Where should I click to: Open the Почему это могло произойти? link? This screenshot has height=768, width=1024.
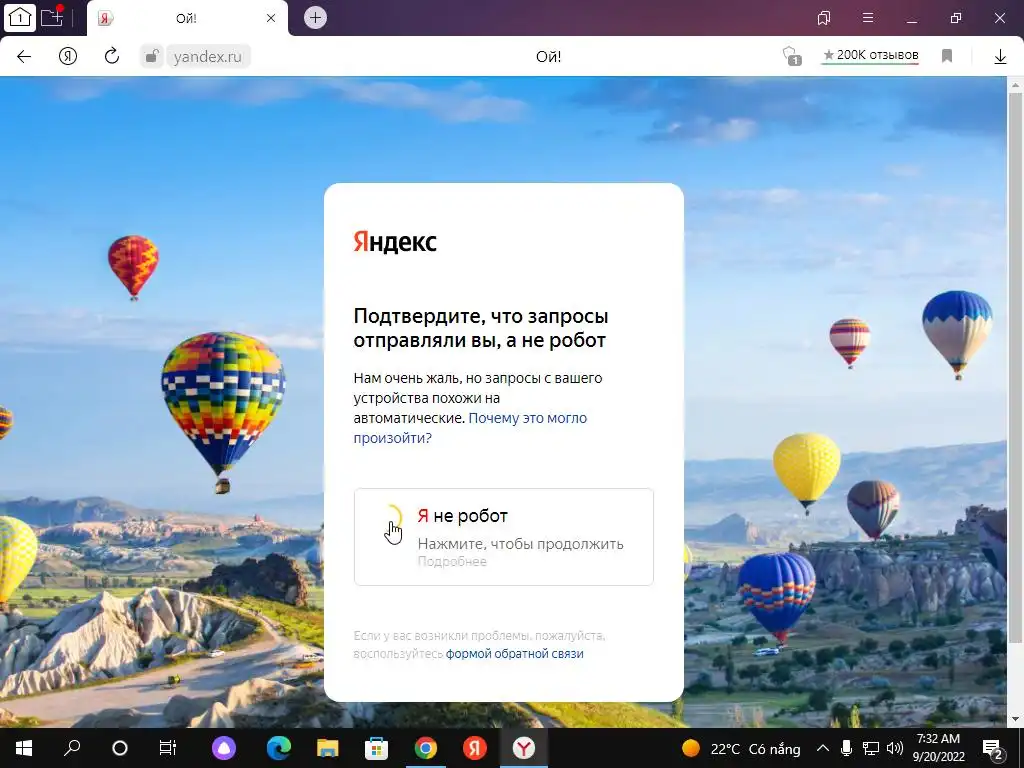pyautogui.click(x=470, y=428)
